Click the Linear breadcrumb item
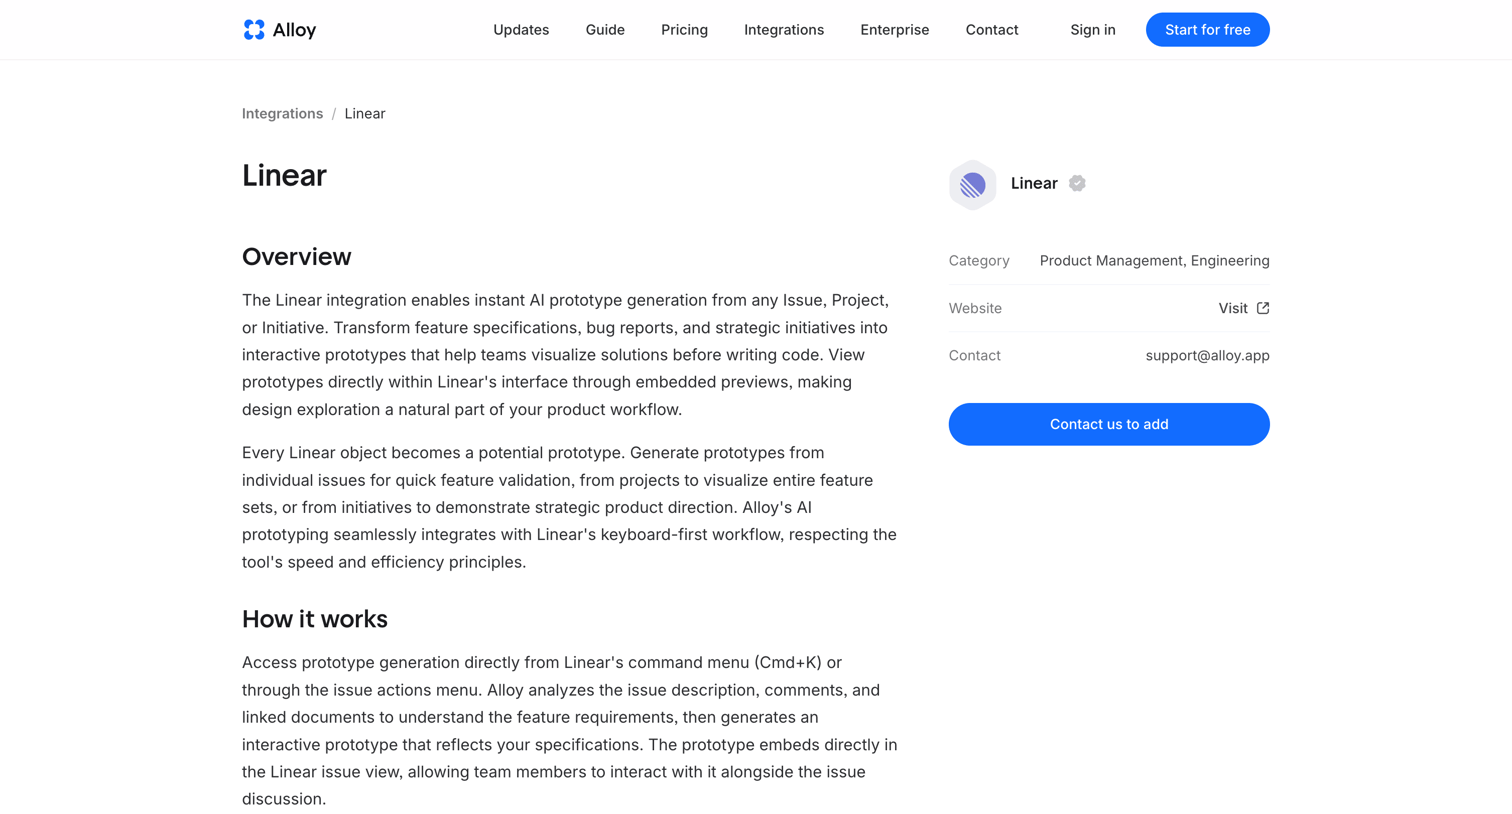Image resolution: width=1512 pixels, height=814 pixels. (x=365, y=114)
